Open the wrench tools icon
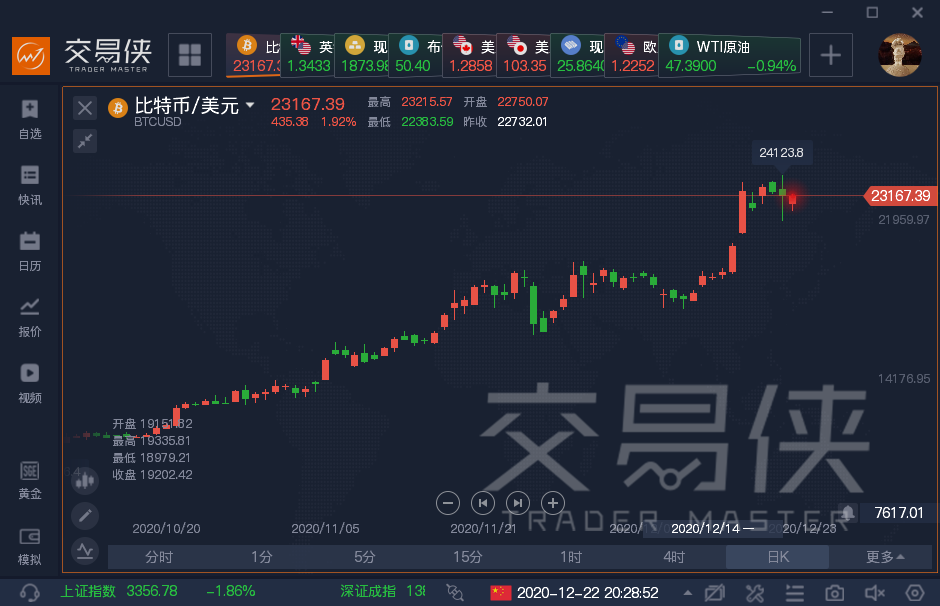The width and height of the screenshot is (940, 606). 755,593
